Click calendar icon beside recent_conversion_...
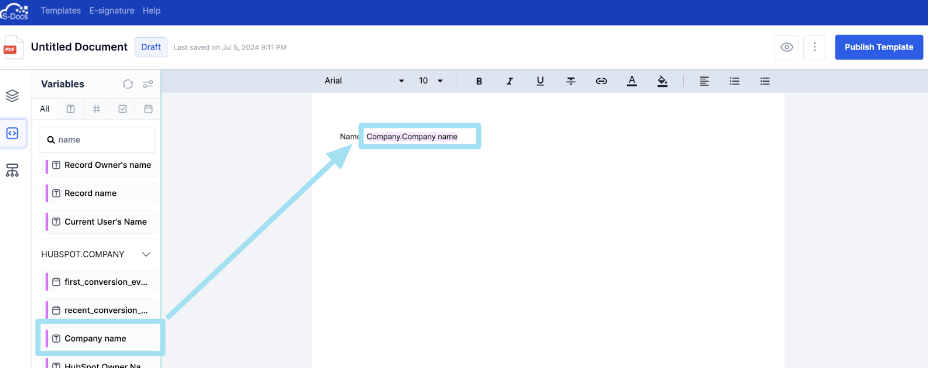The height and width of the screenshot is (368, 928). point(56,310)
